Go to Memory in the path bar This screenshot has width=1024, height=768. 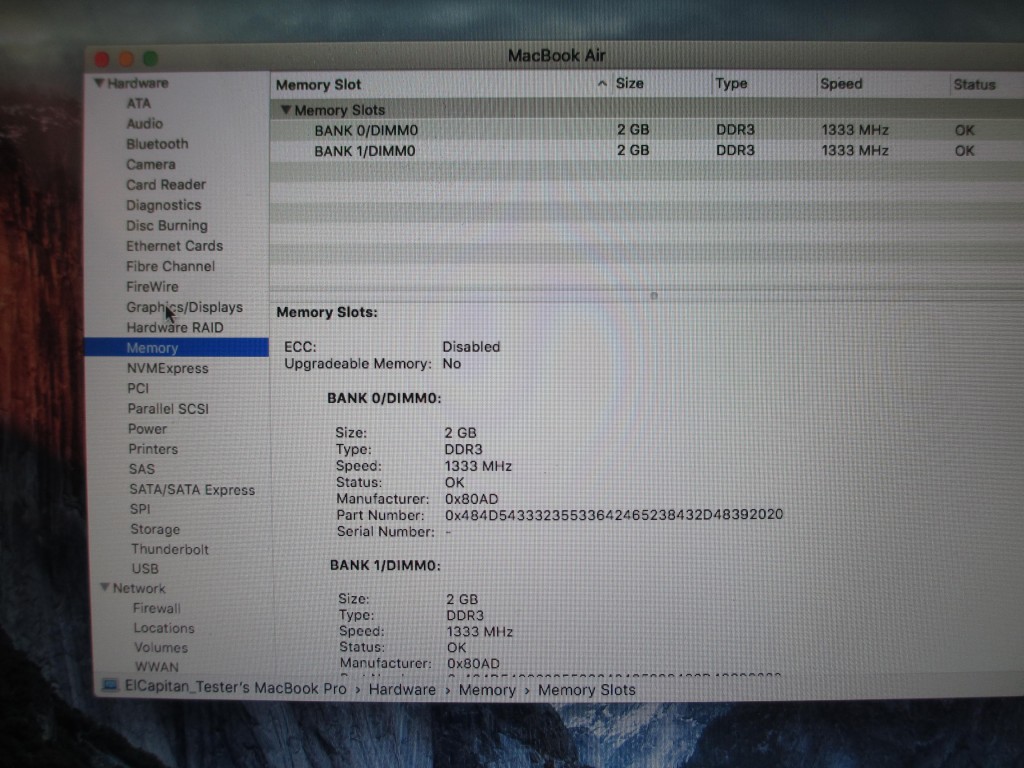pyautogui.click(x=487, y=690)
